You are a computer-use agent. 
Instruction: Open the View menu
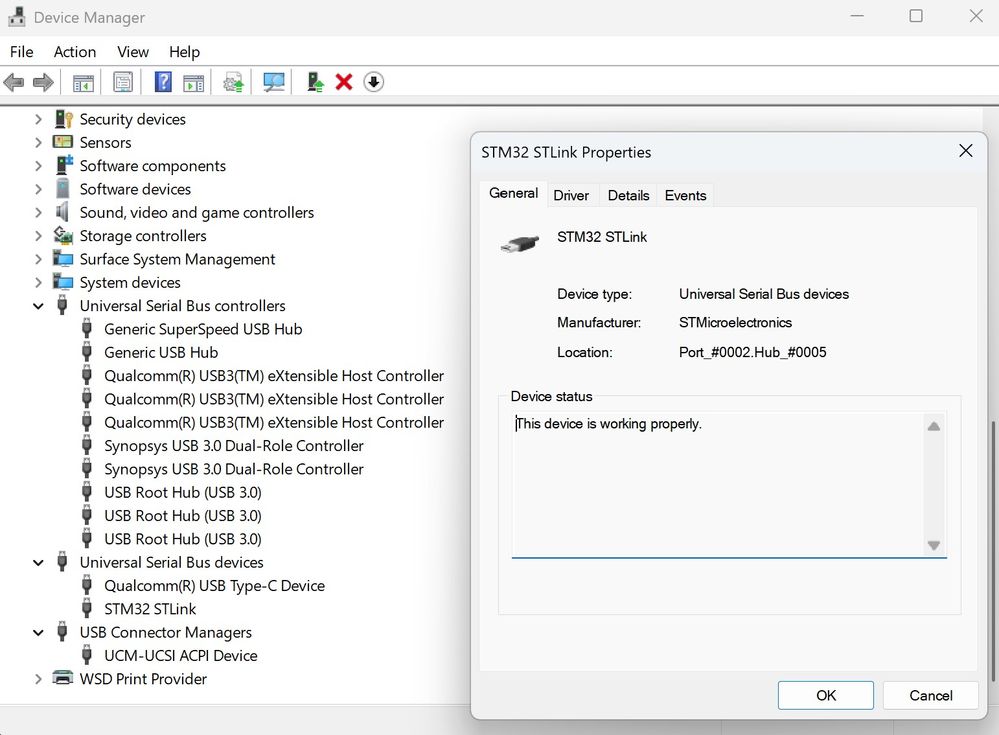click(x=133, y=52)
